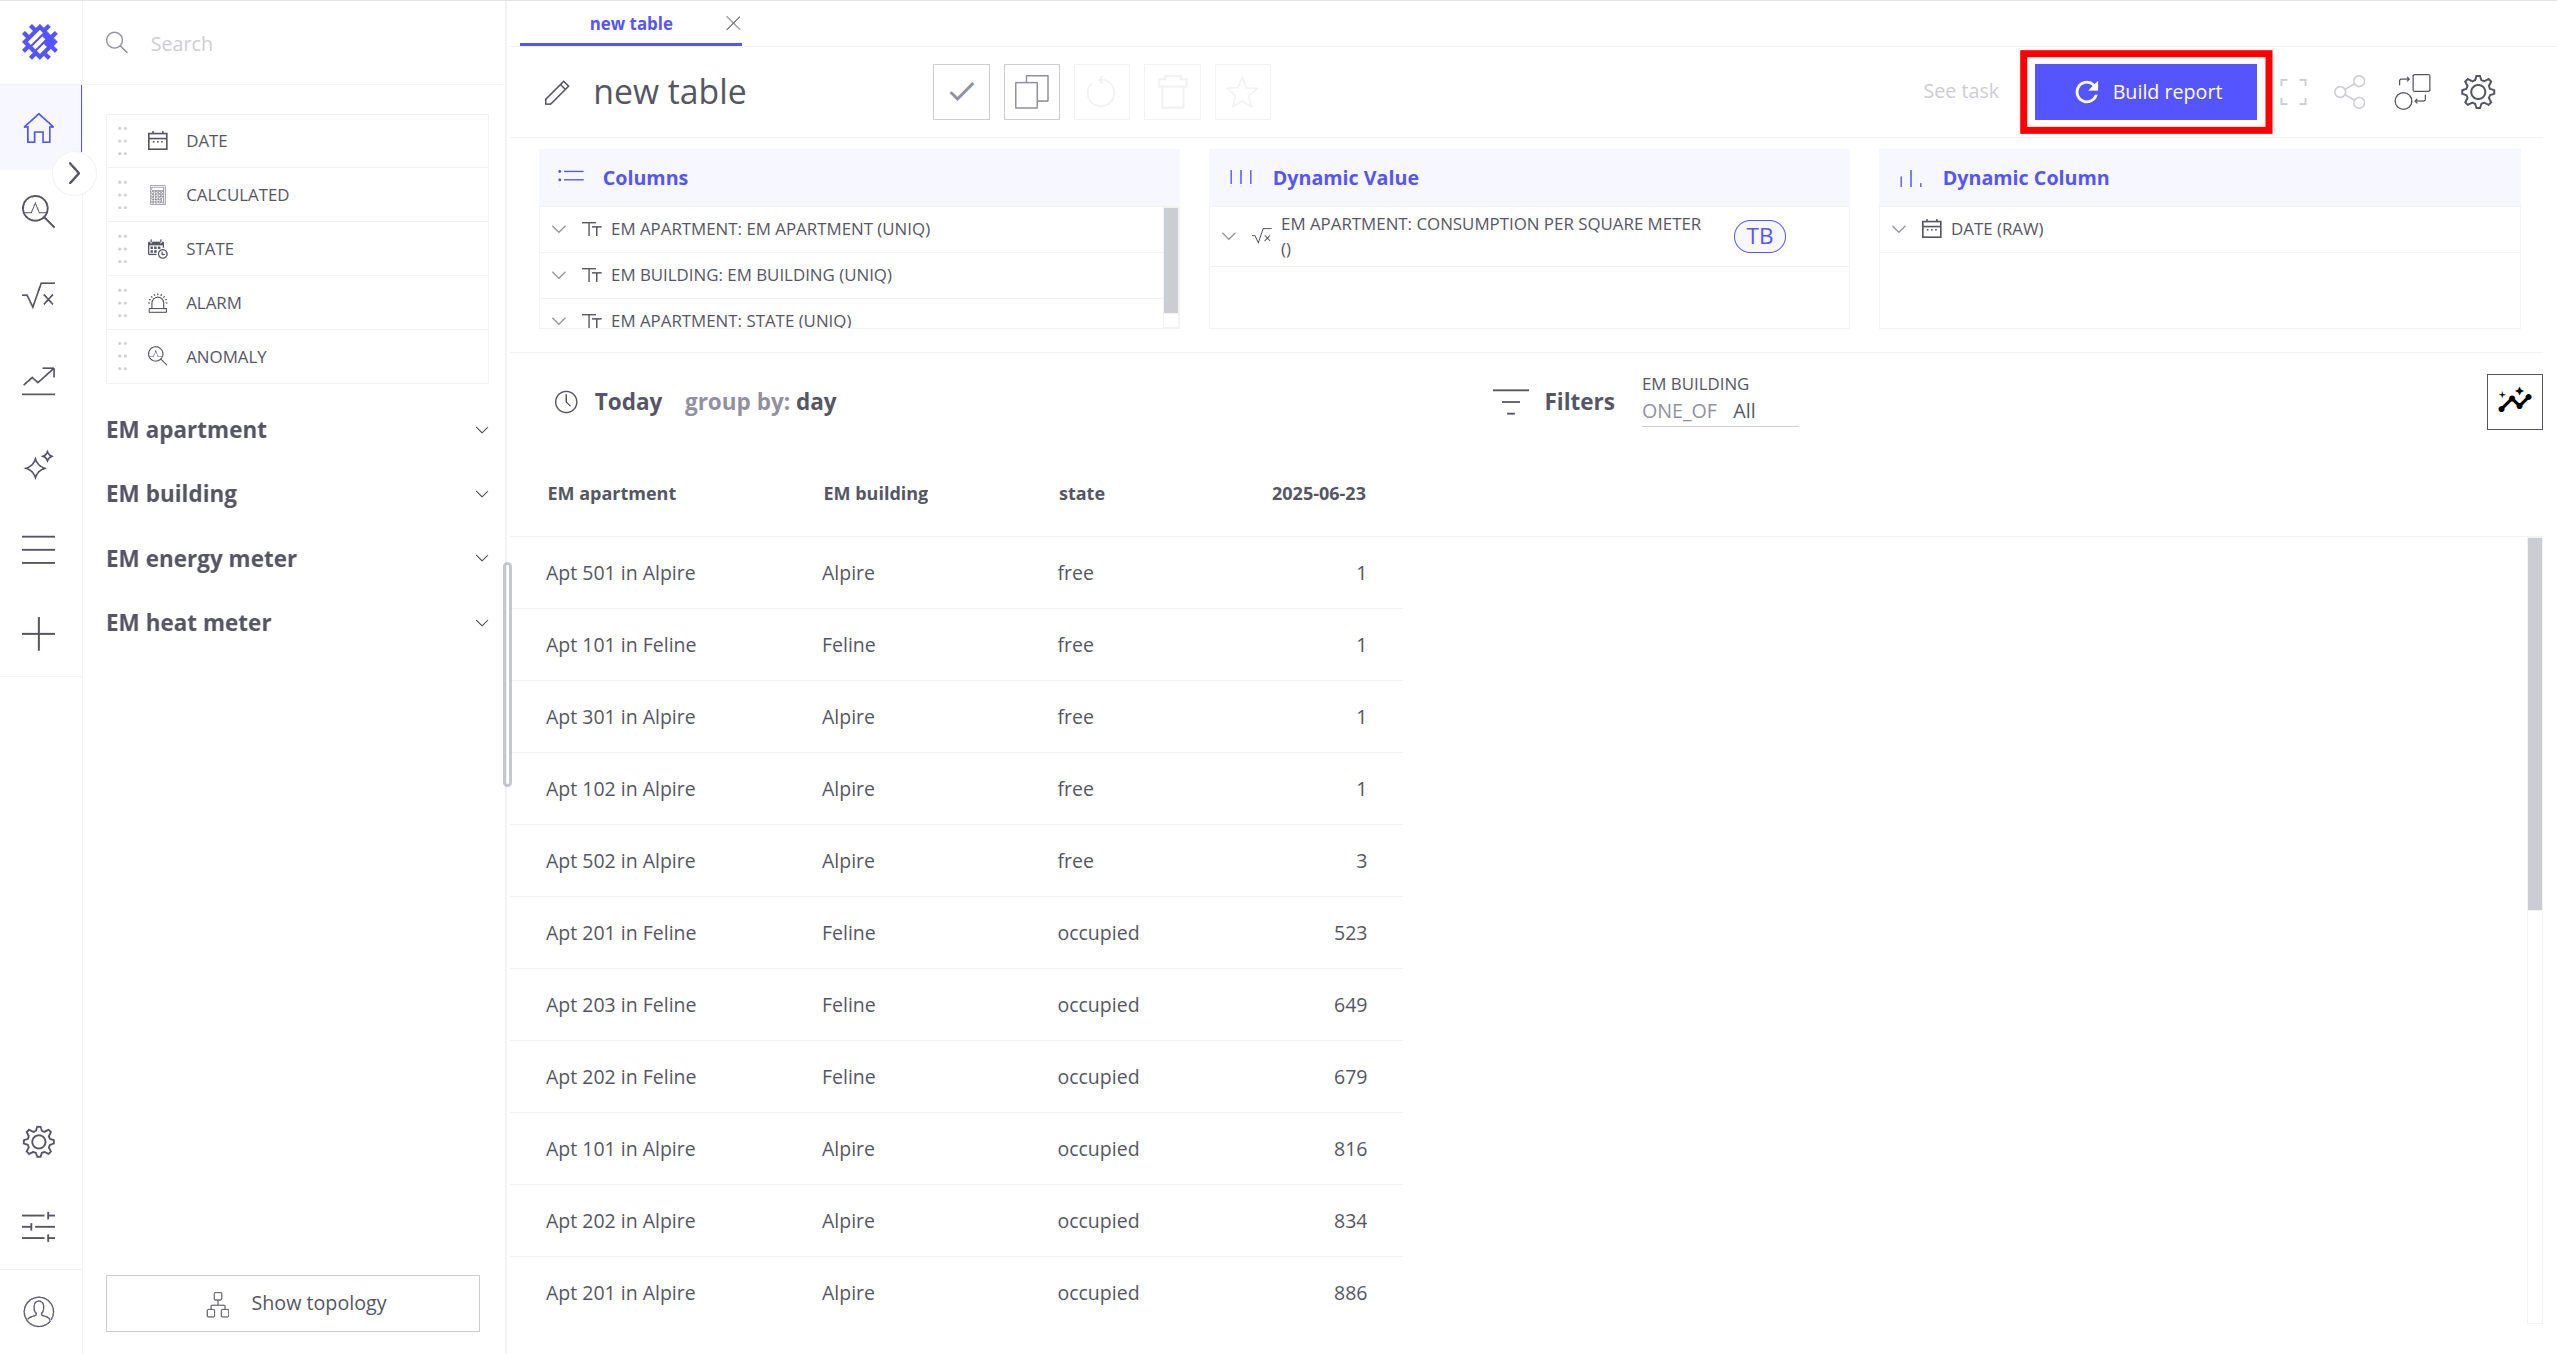2557x1354 pixels.
Task: Switch to the new table tab
Action: click(630, 23)
